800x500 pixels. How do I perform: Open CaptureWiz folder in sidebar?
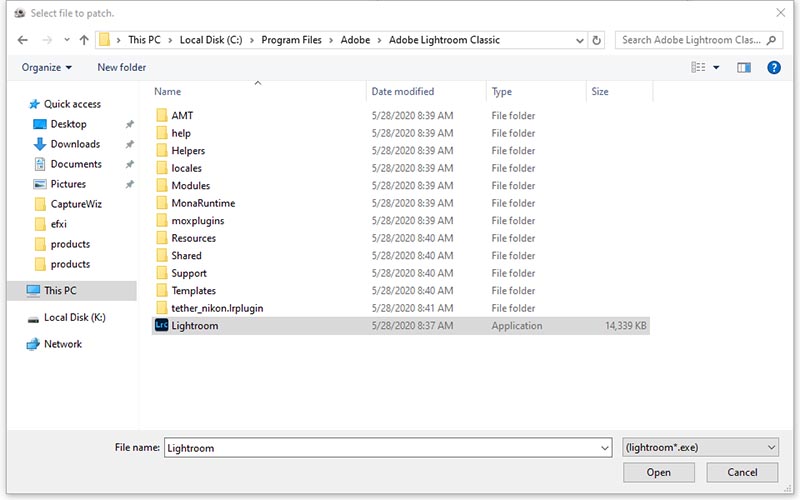[x=76, y=204]
